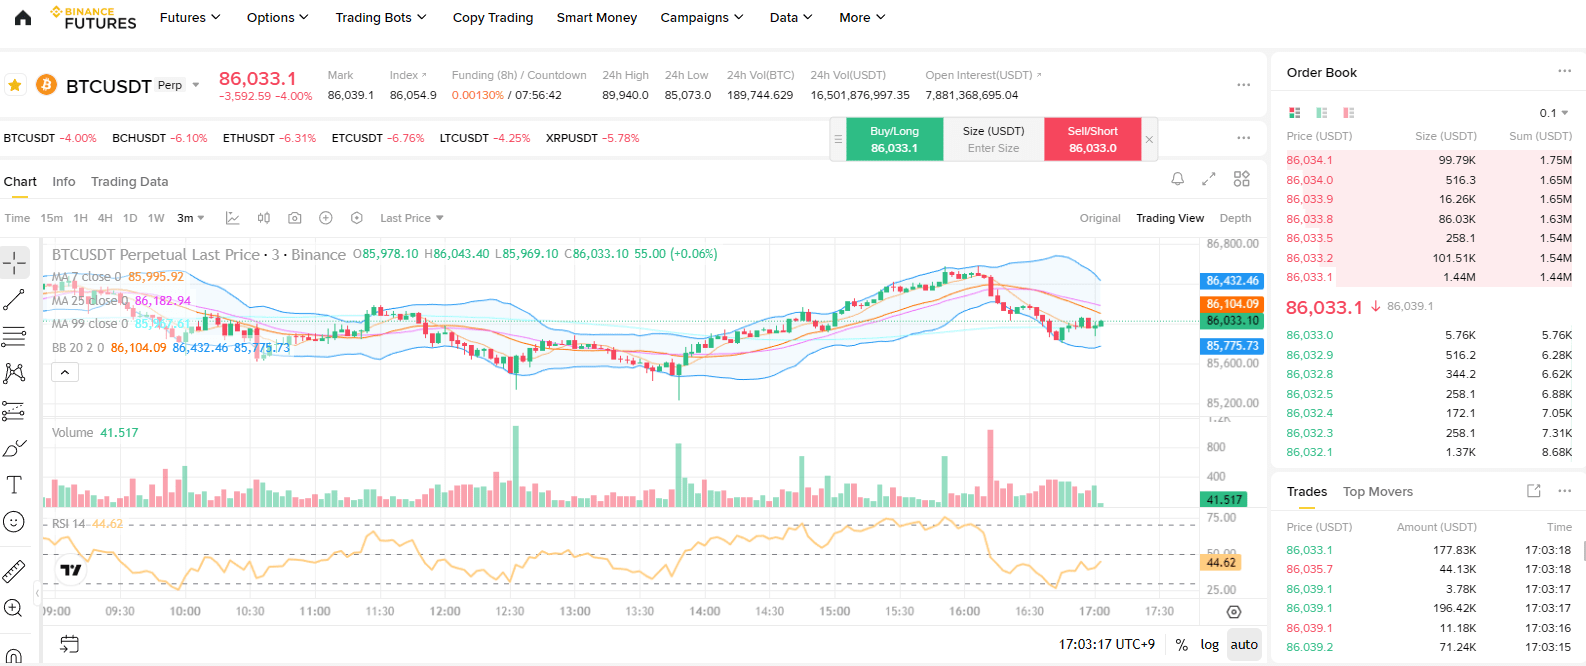Screen dimensions: 1586x666
Task: Take a chart snapshot with camera icon
Action: 295,218
